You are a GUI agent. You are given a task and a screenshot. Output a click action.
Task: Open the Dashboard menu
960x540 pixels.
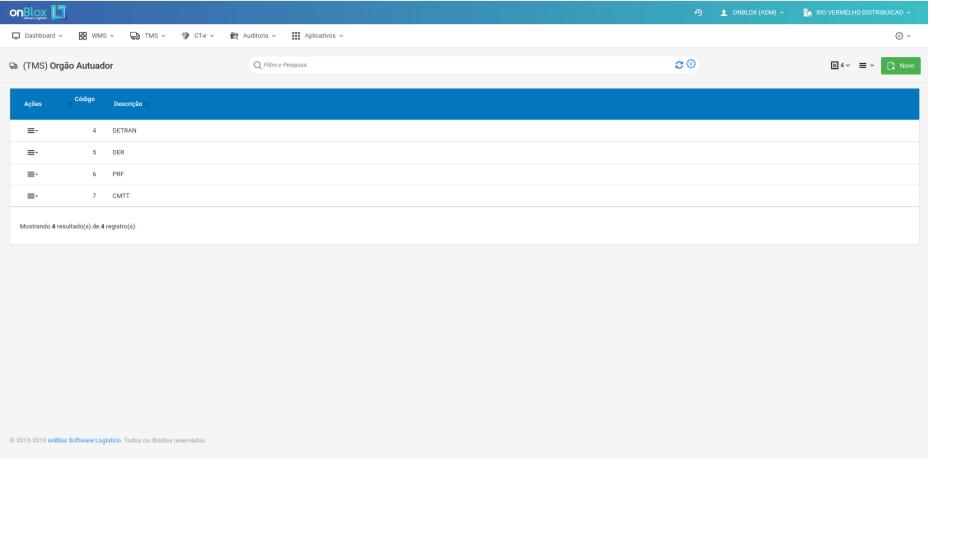[x=37, y=36]
